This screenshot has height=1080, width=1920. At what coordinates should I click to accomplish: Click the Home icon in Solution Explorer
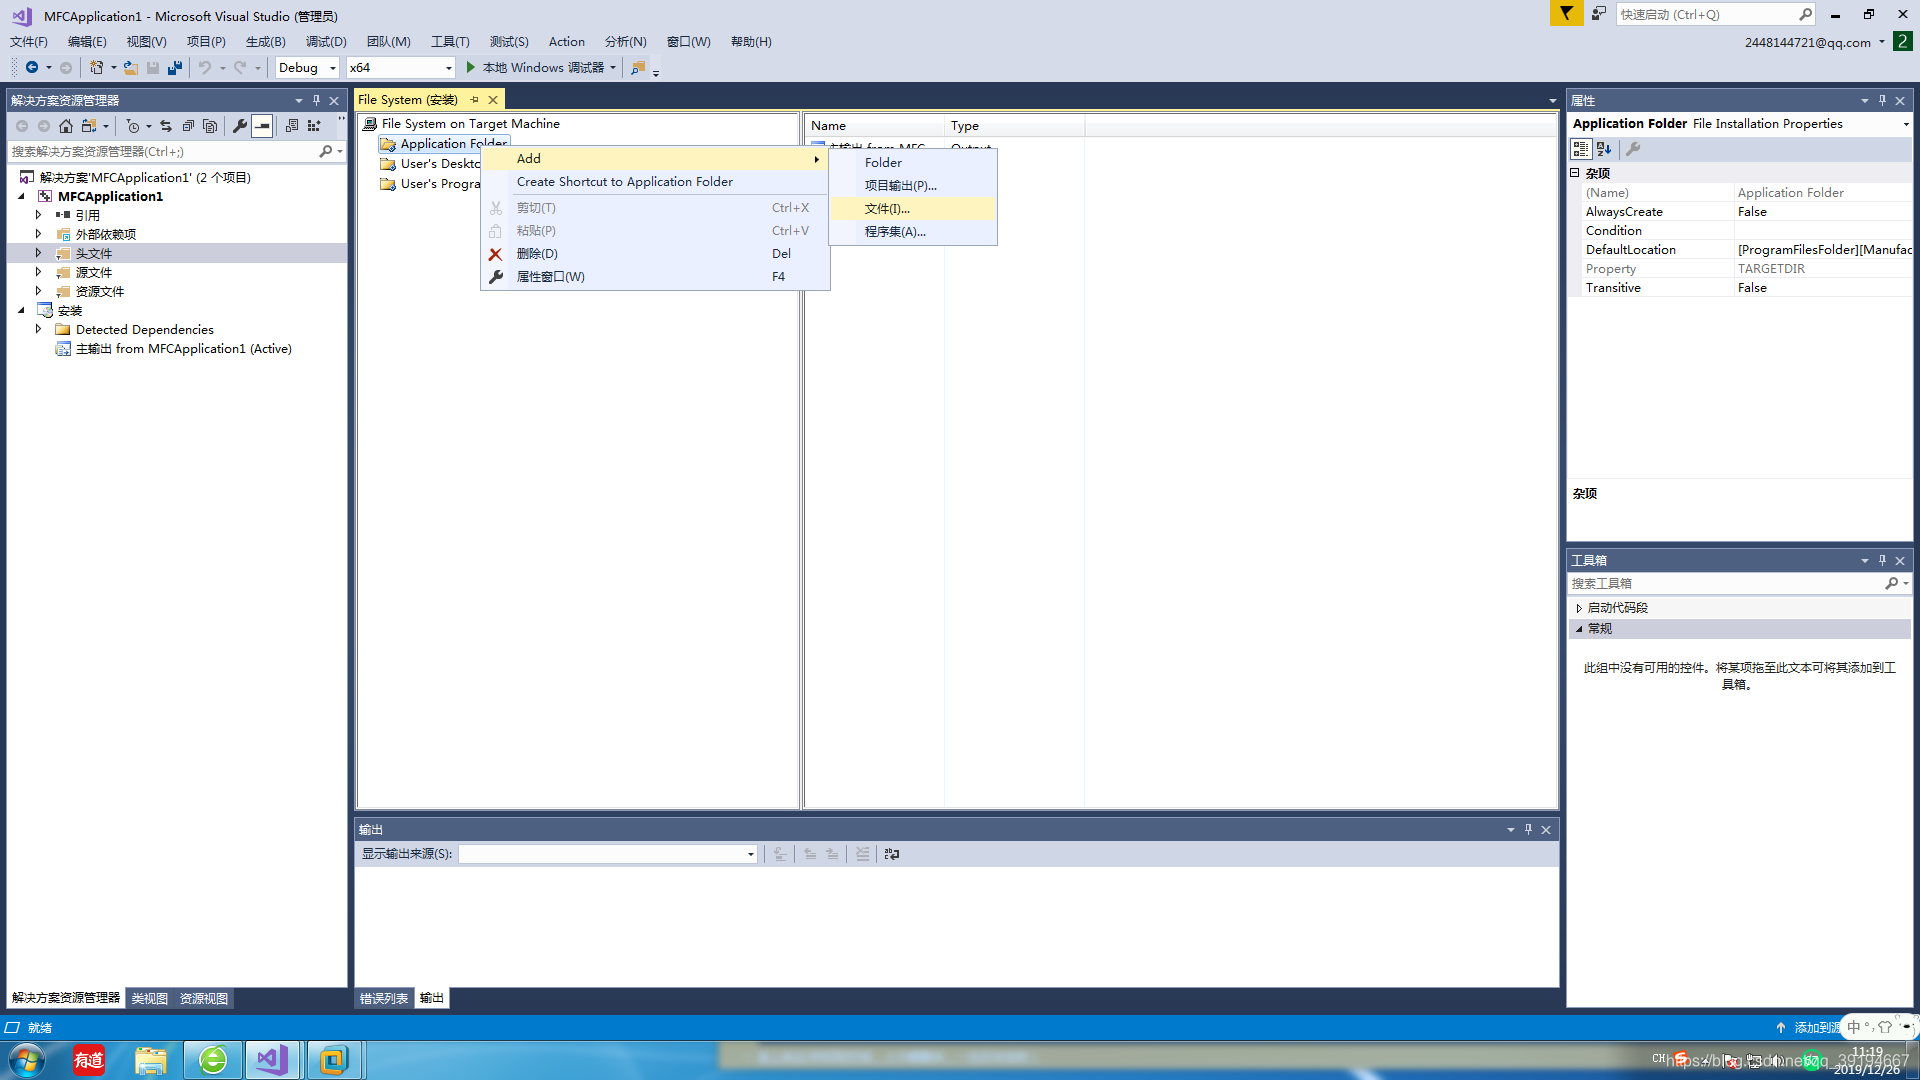click(x=66, y=126)
